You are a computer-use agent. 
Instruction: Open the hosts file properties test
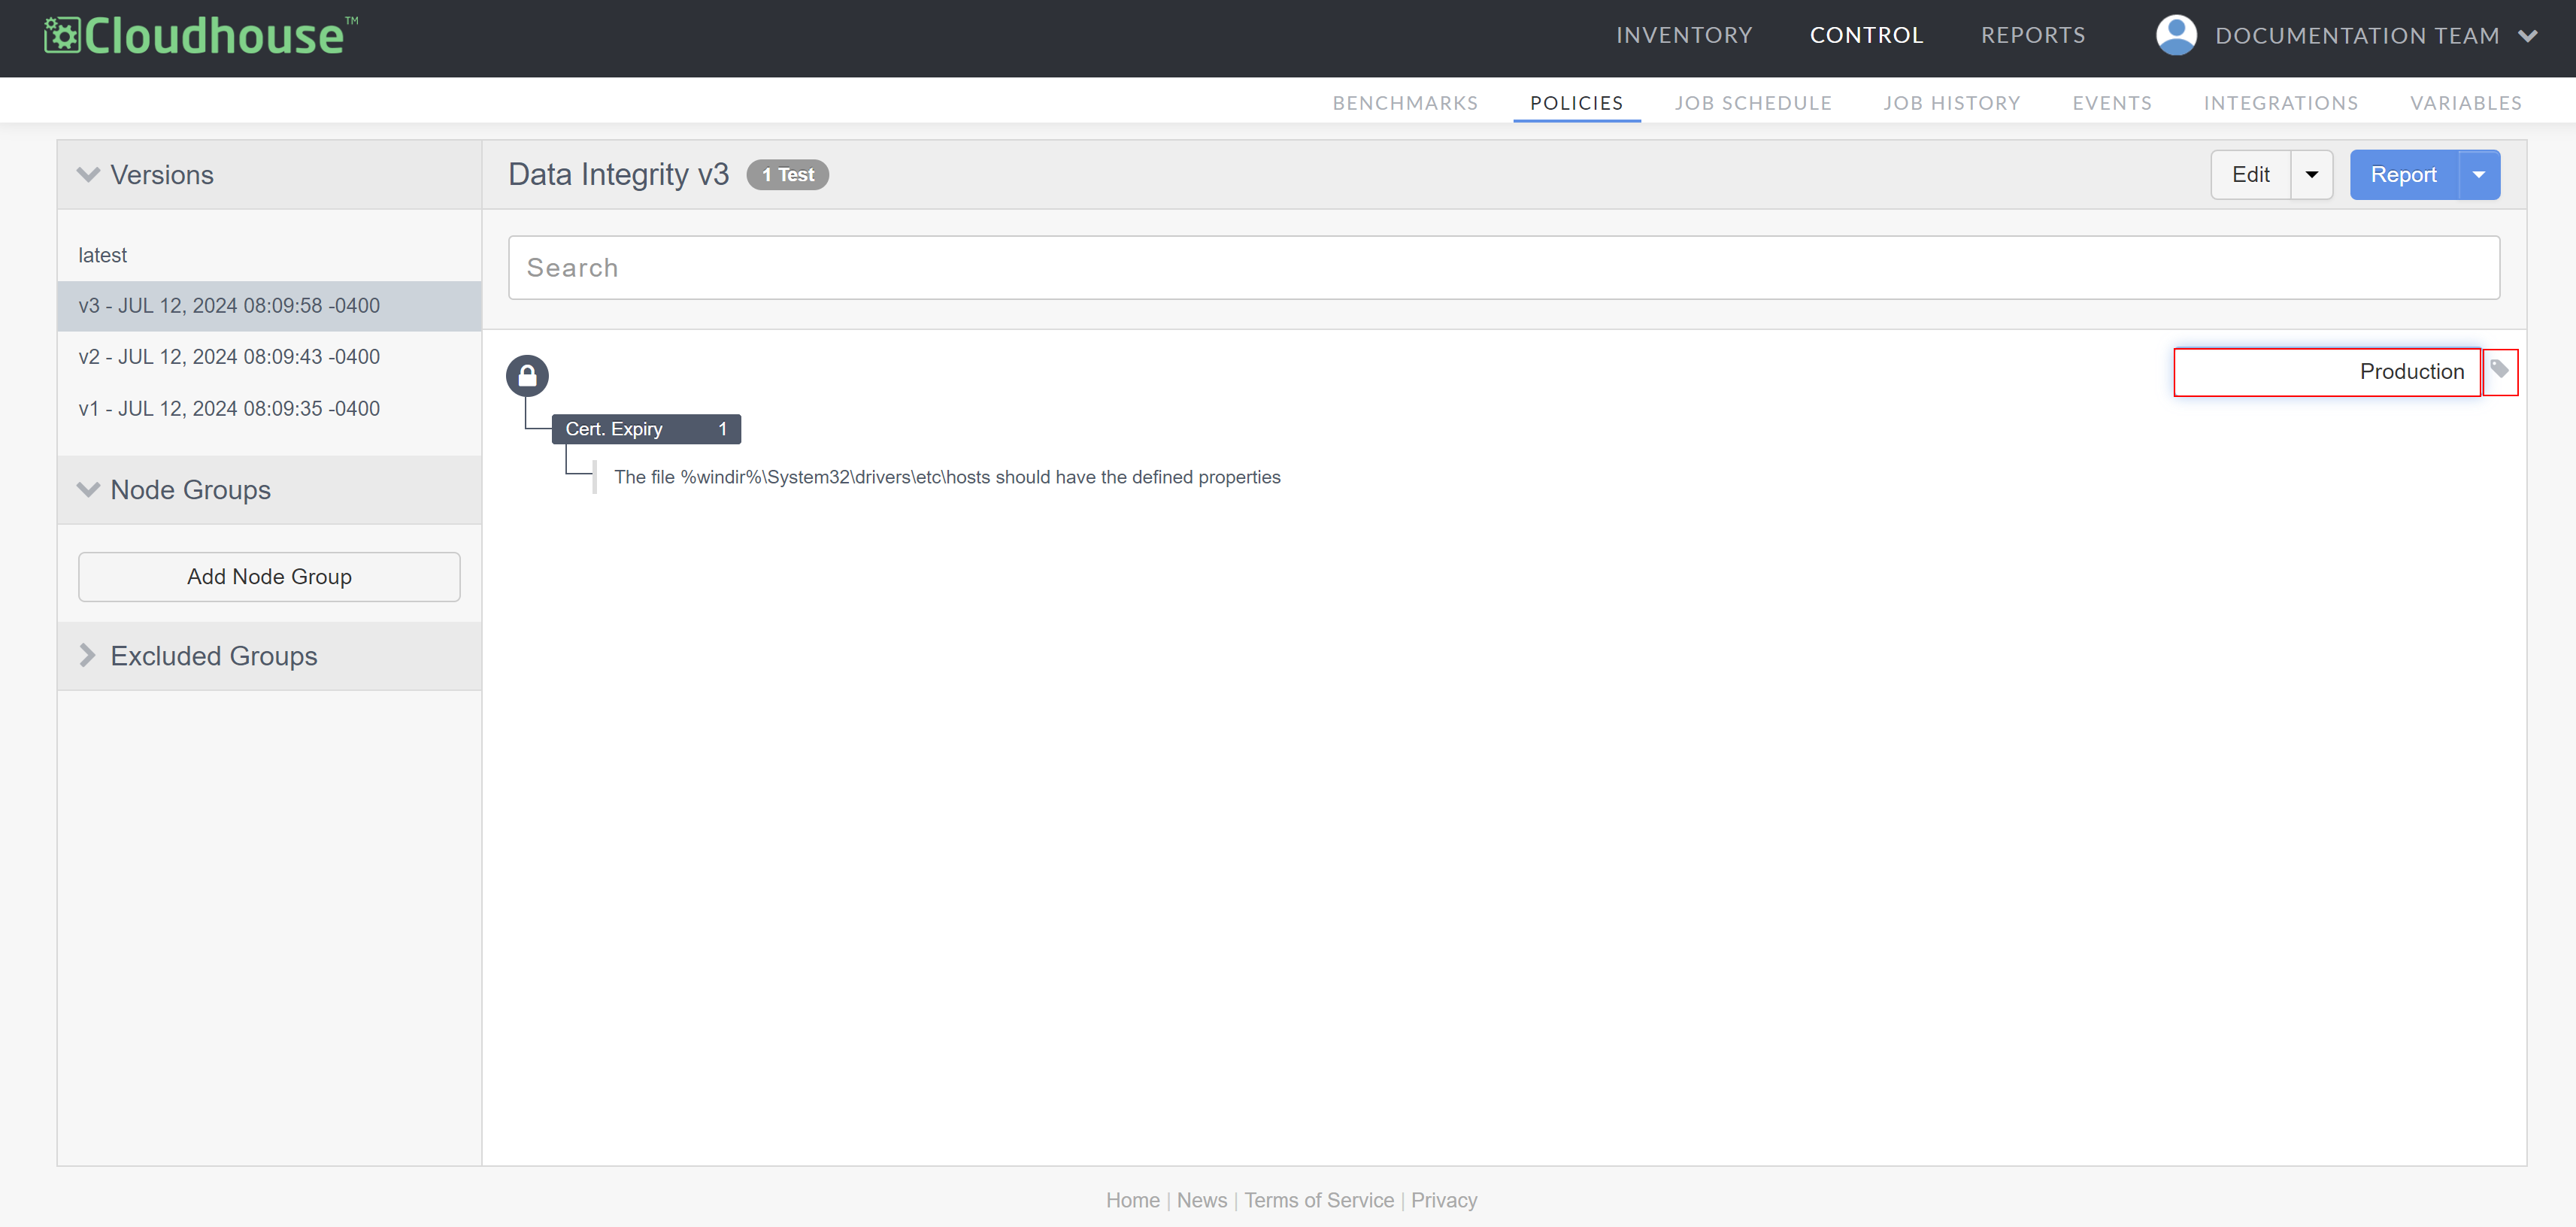947,477
